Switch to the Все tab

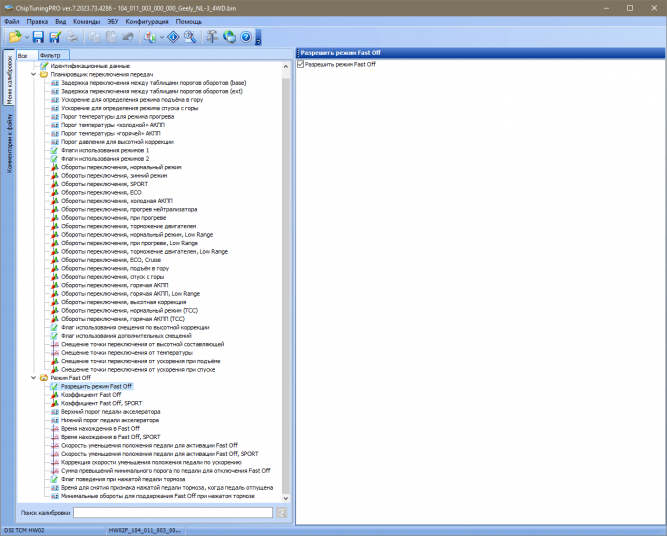(27, 55)
